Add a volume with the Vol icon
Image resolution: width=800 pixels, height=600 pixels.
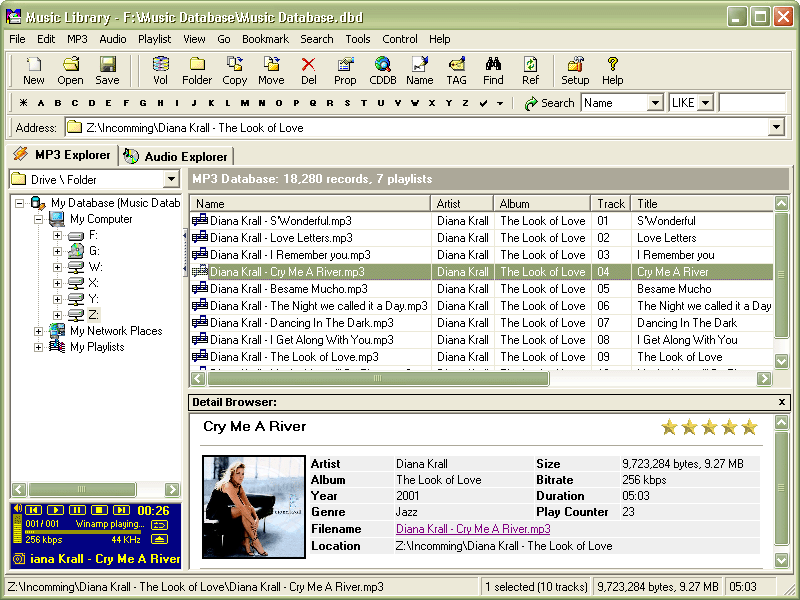click(160, 70)
